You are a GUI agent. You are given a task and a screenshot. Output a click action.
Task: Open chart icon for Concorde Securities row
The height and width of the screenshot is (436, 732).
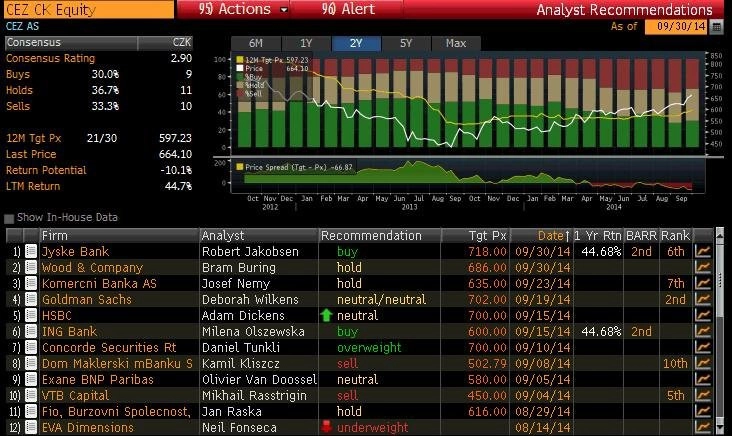click(703, 347)
